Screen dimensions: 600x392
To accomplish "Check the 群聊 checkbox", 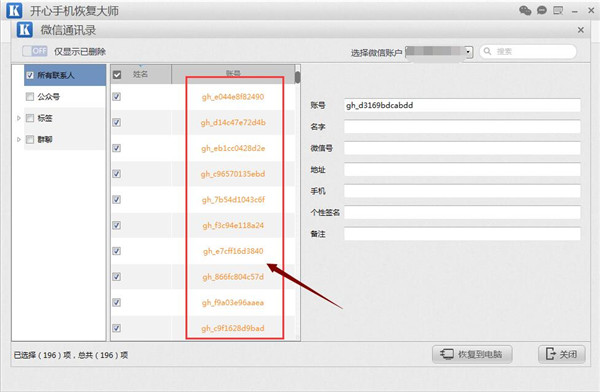I will click(30, 139).
